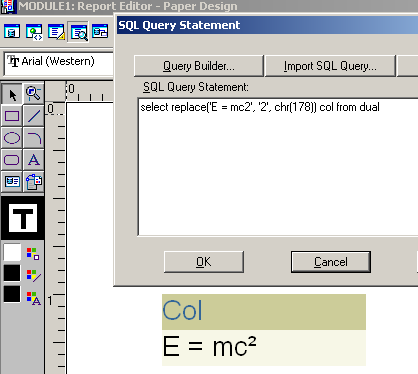Click the report block tool icon
Image resolution: width=418 pixels, height=374 pixels.
click(33, 182)
